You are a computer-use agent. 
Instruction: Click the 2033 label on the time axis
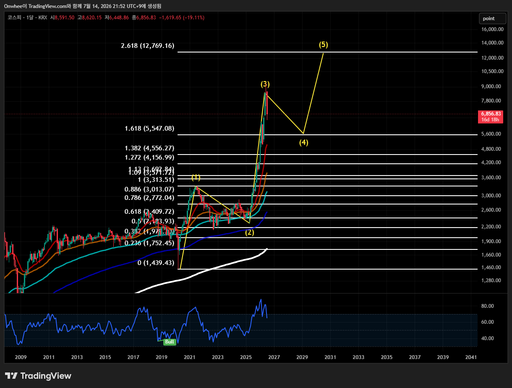tap(358, 357)
